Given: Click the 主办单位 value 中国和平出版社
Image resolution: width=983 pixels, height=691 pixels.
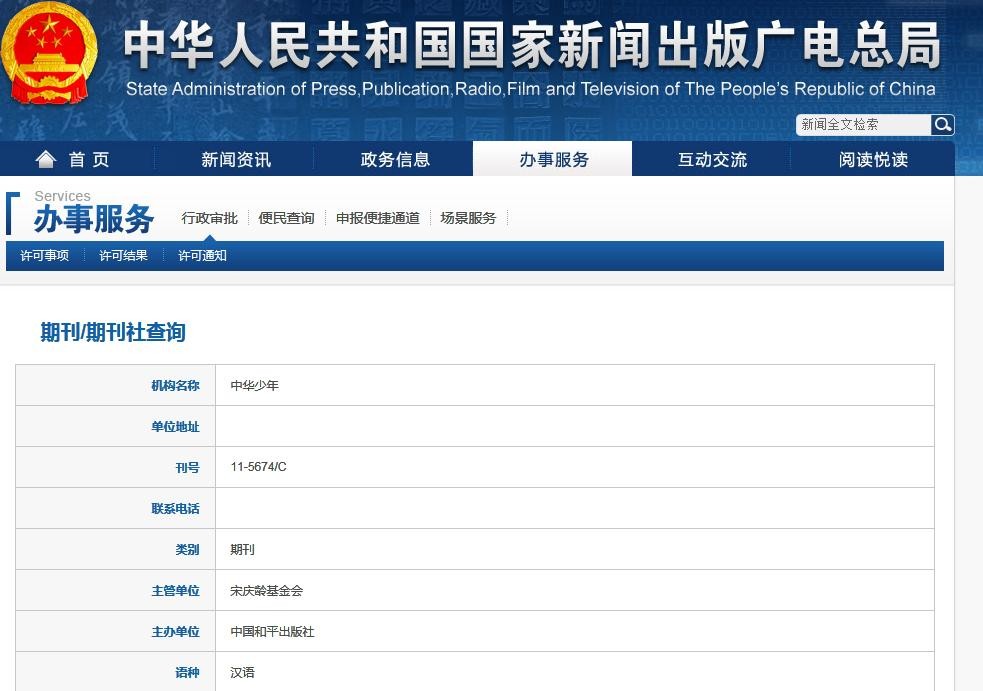Looking at the screenshot, I should (272, 632).
